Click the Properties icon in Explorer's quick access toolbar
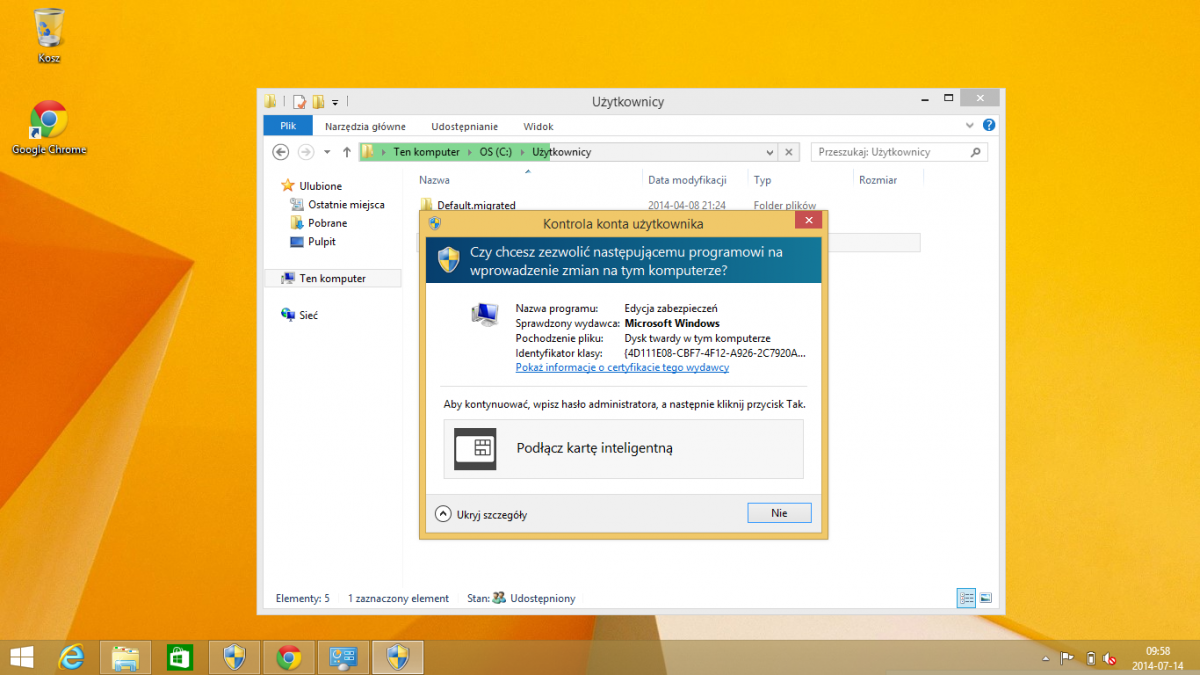Image resolution: width=1200 pixels, height=675 pixels. pyautogui.click(x=299, y=101)
